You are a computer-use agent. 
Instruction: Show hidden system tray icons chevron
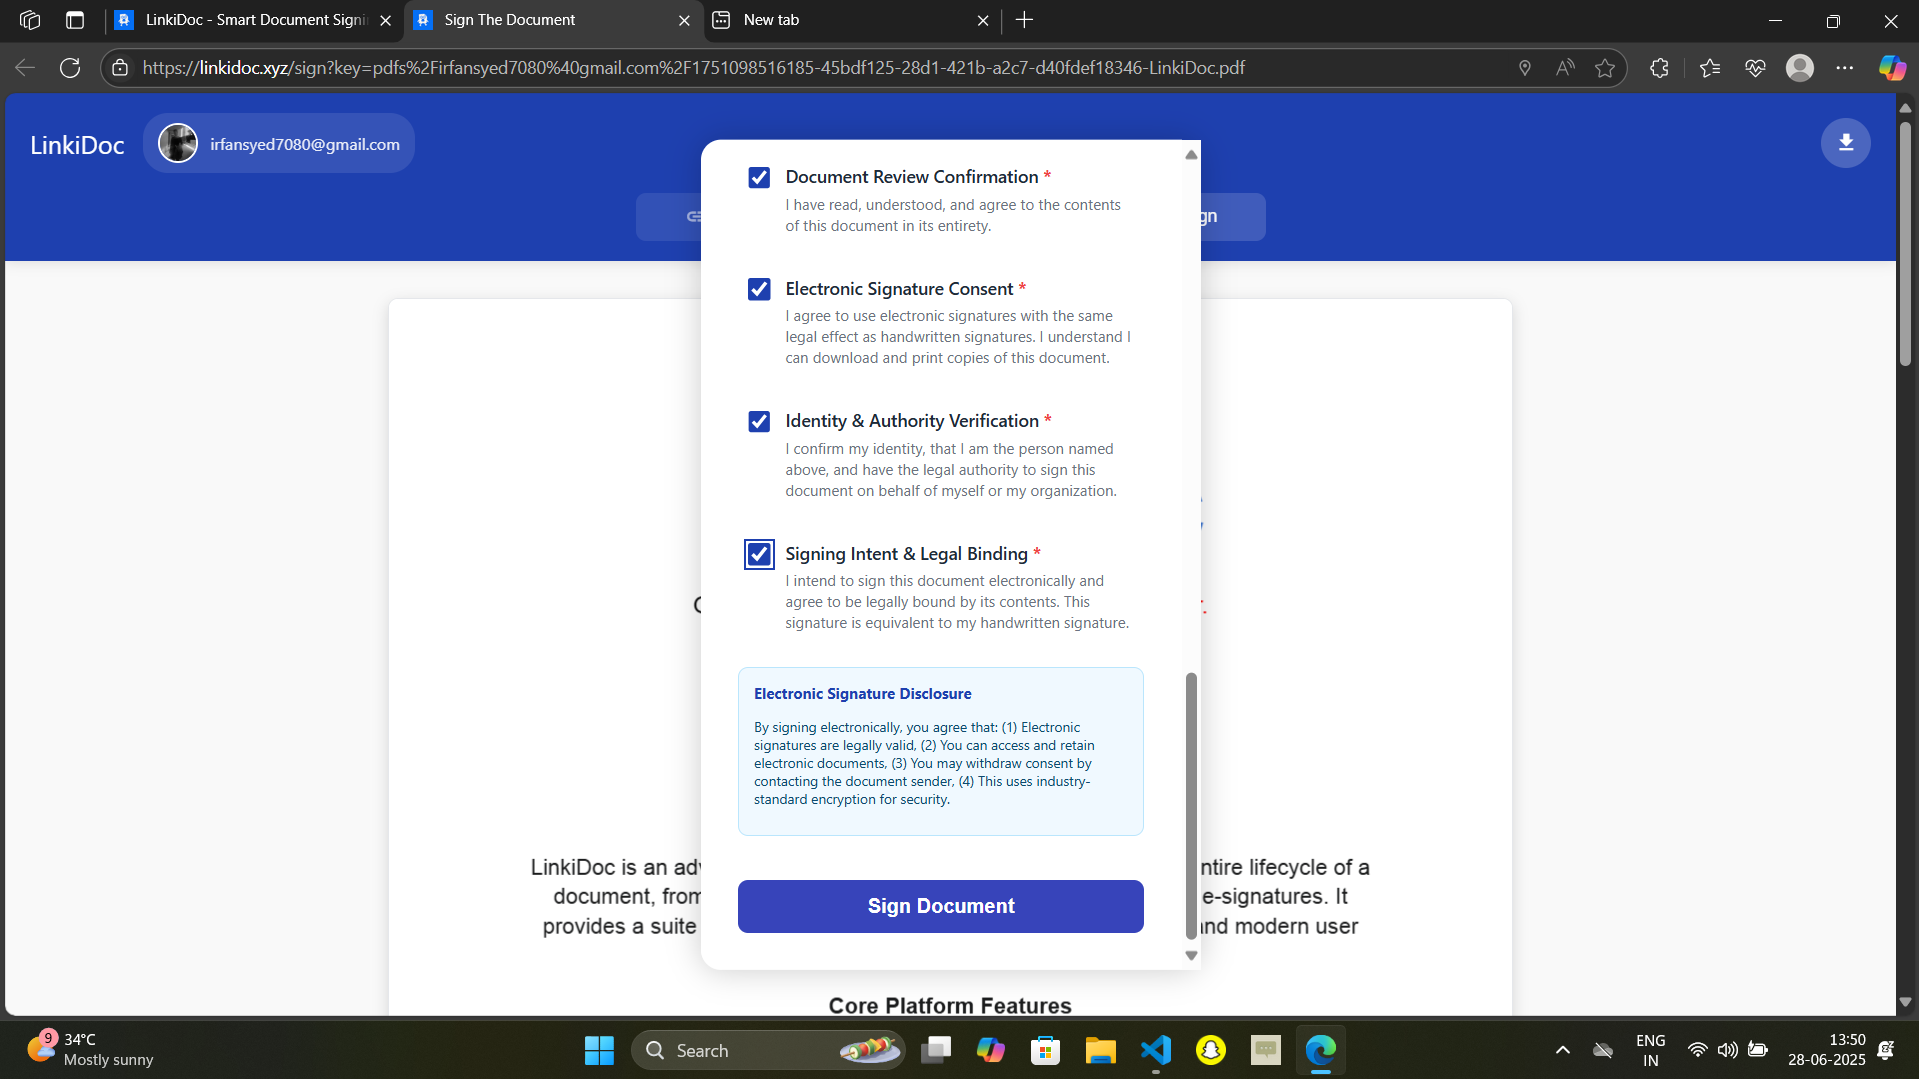(x=1562, y=1050)
